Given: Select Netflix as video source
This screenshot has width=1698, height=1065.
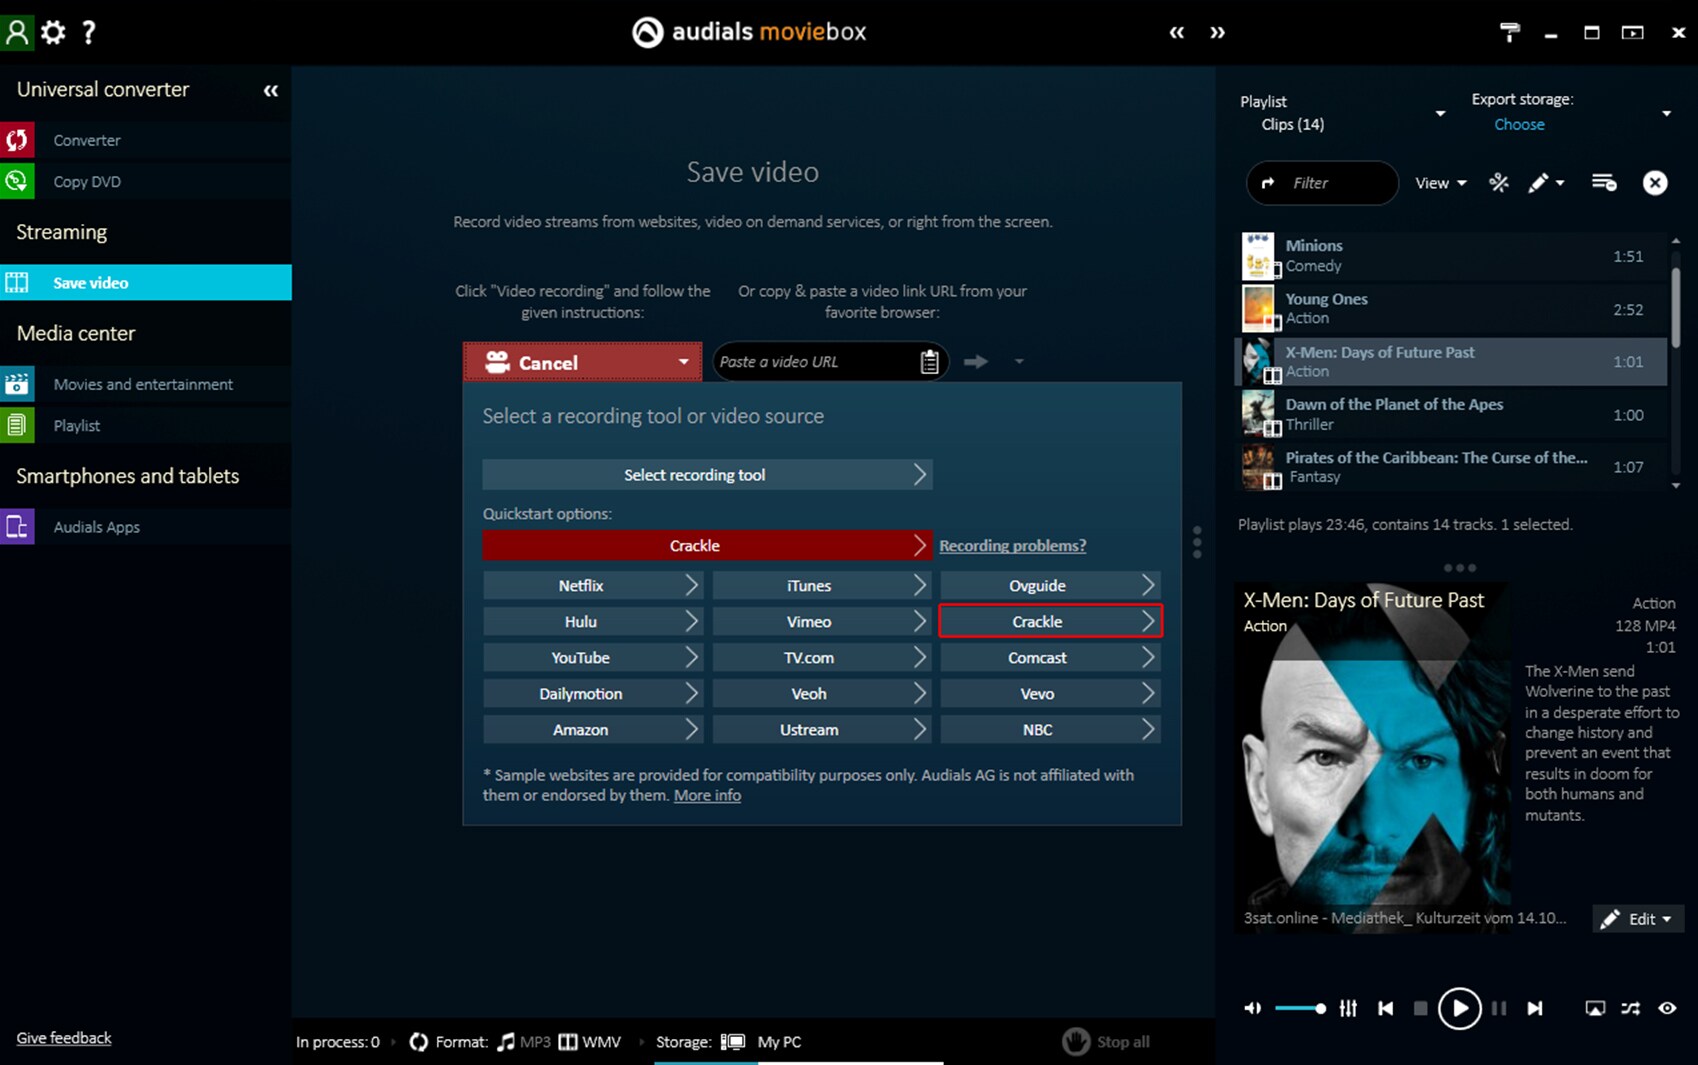Looking at the screenshot, I should click(x=592, y=586).
